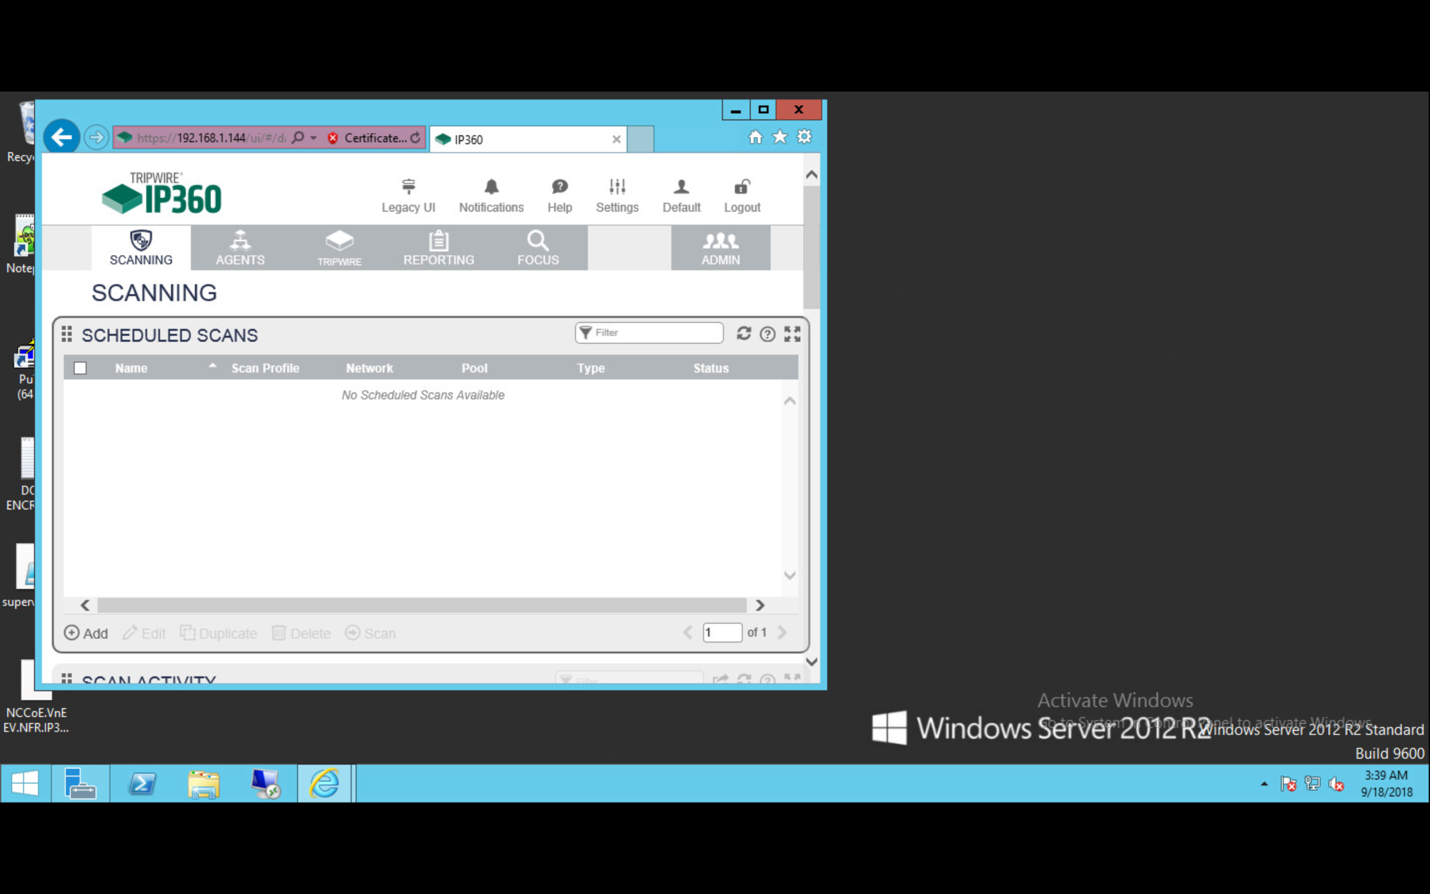The image size is (1430, 894).
Task: Add a new scheduled scan
Action: coord(86,633)
